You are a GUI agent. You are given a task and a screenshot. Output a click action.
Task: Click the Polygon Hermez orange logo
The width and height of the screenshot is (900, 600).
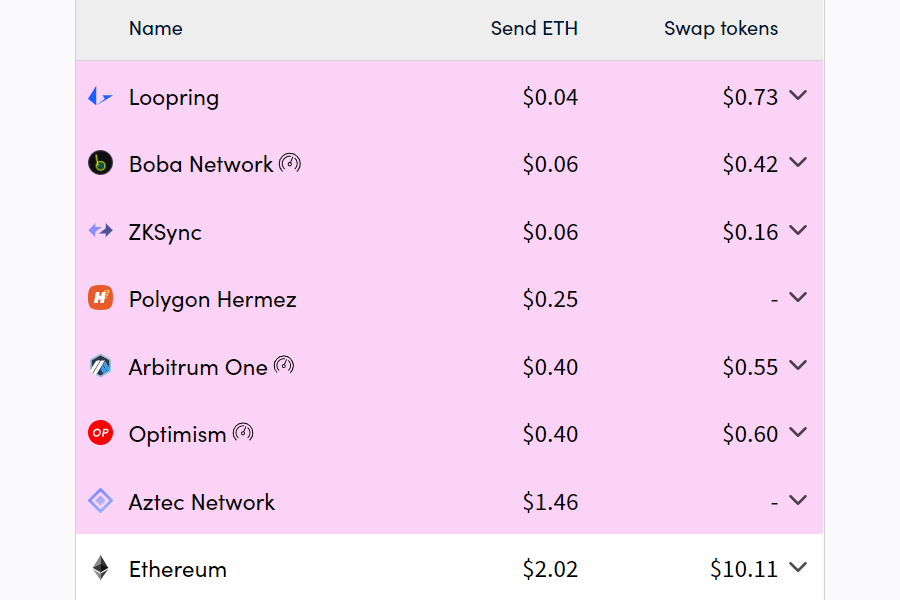(100, 298)
